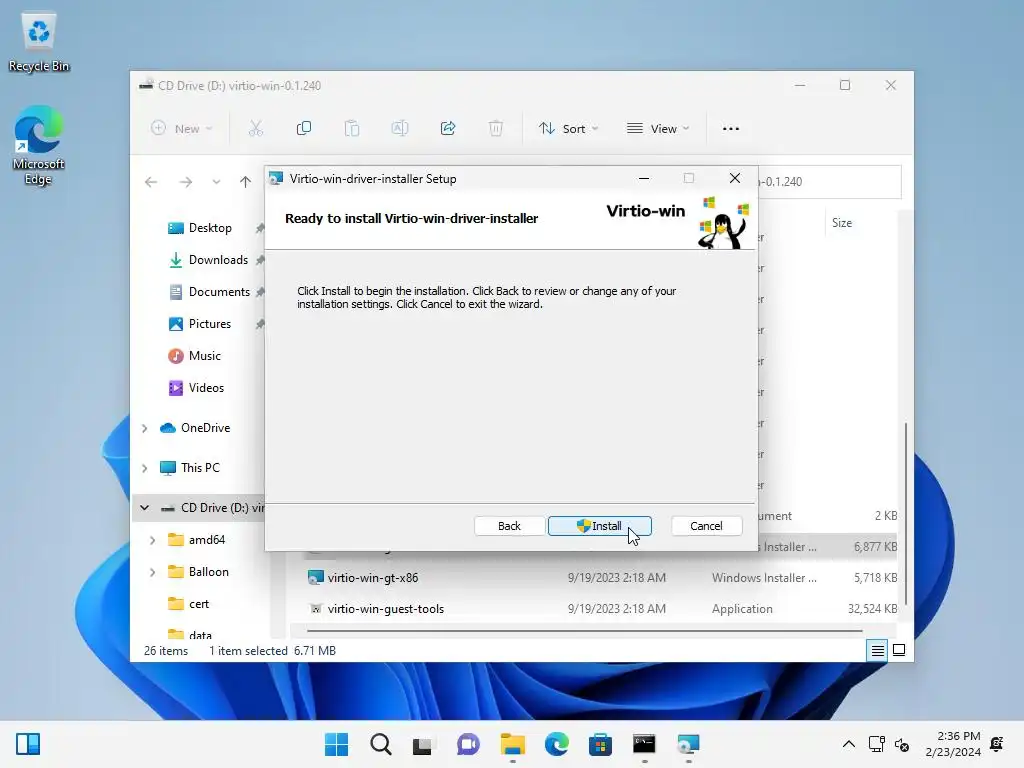
Task: Click the Up one level arrow
Action: [x=245, y=182]
